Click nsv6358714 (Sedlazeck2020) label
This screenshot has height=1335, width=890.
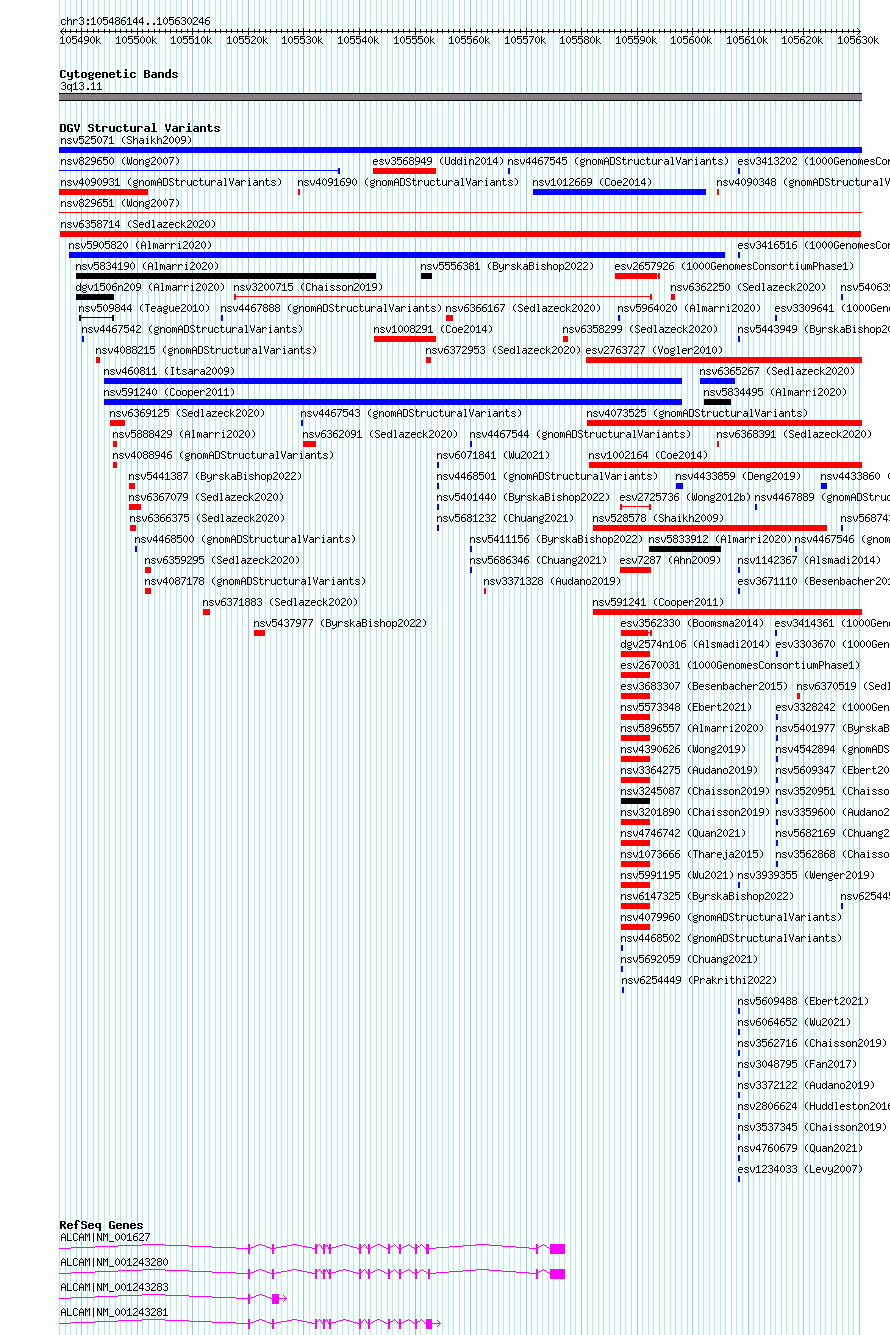click(x=138, y=224)
